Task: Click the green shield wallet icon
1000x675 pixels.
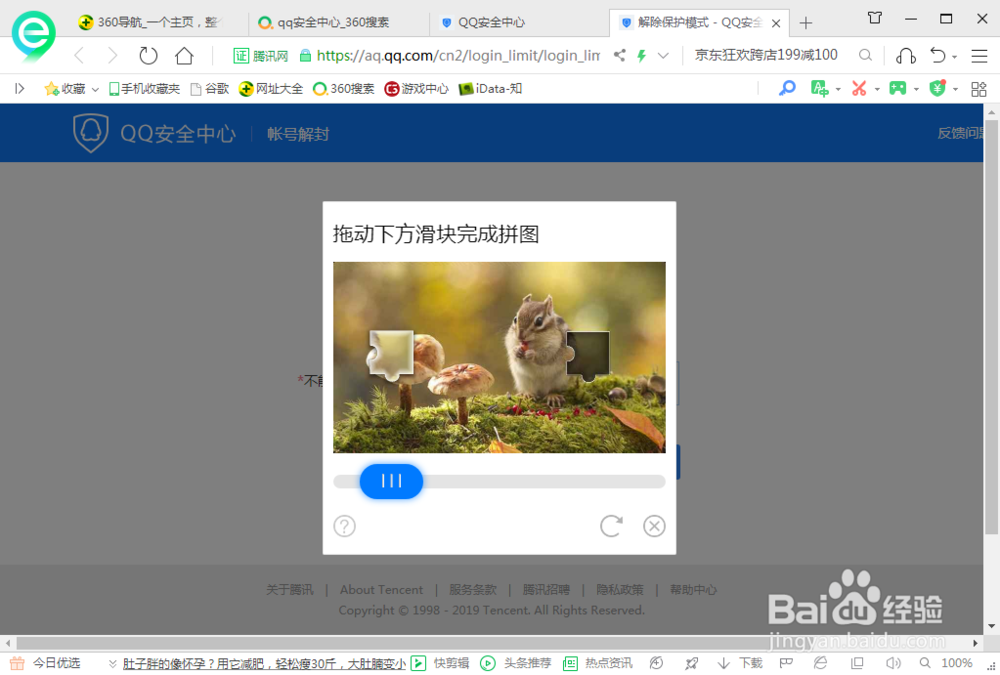Action: coord(938,88)
